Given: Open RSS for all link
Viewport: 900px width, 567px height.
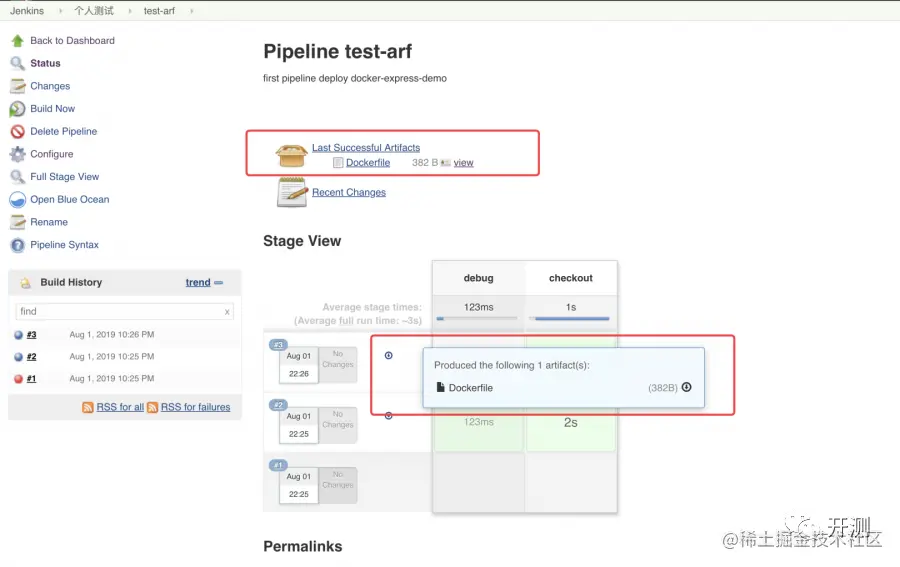Looking at the screenshot, I should pos(120,407).
